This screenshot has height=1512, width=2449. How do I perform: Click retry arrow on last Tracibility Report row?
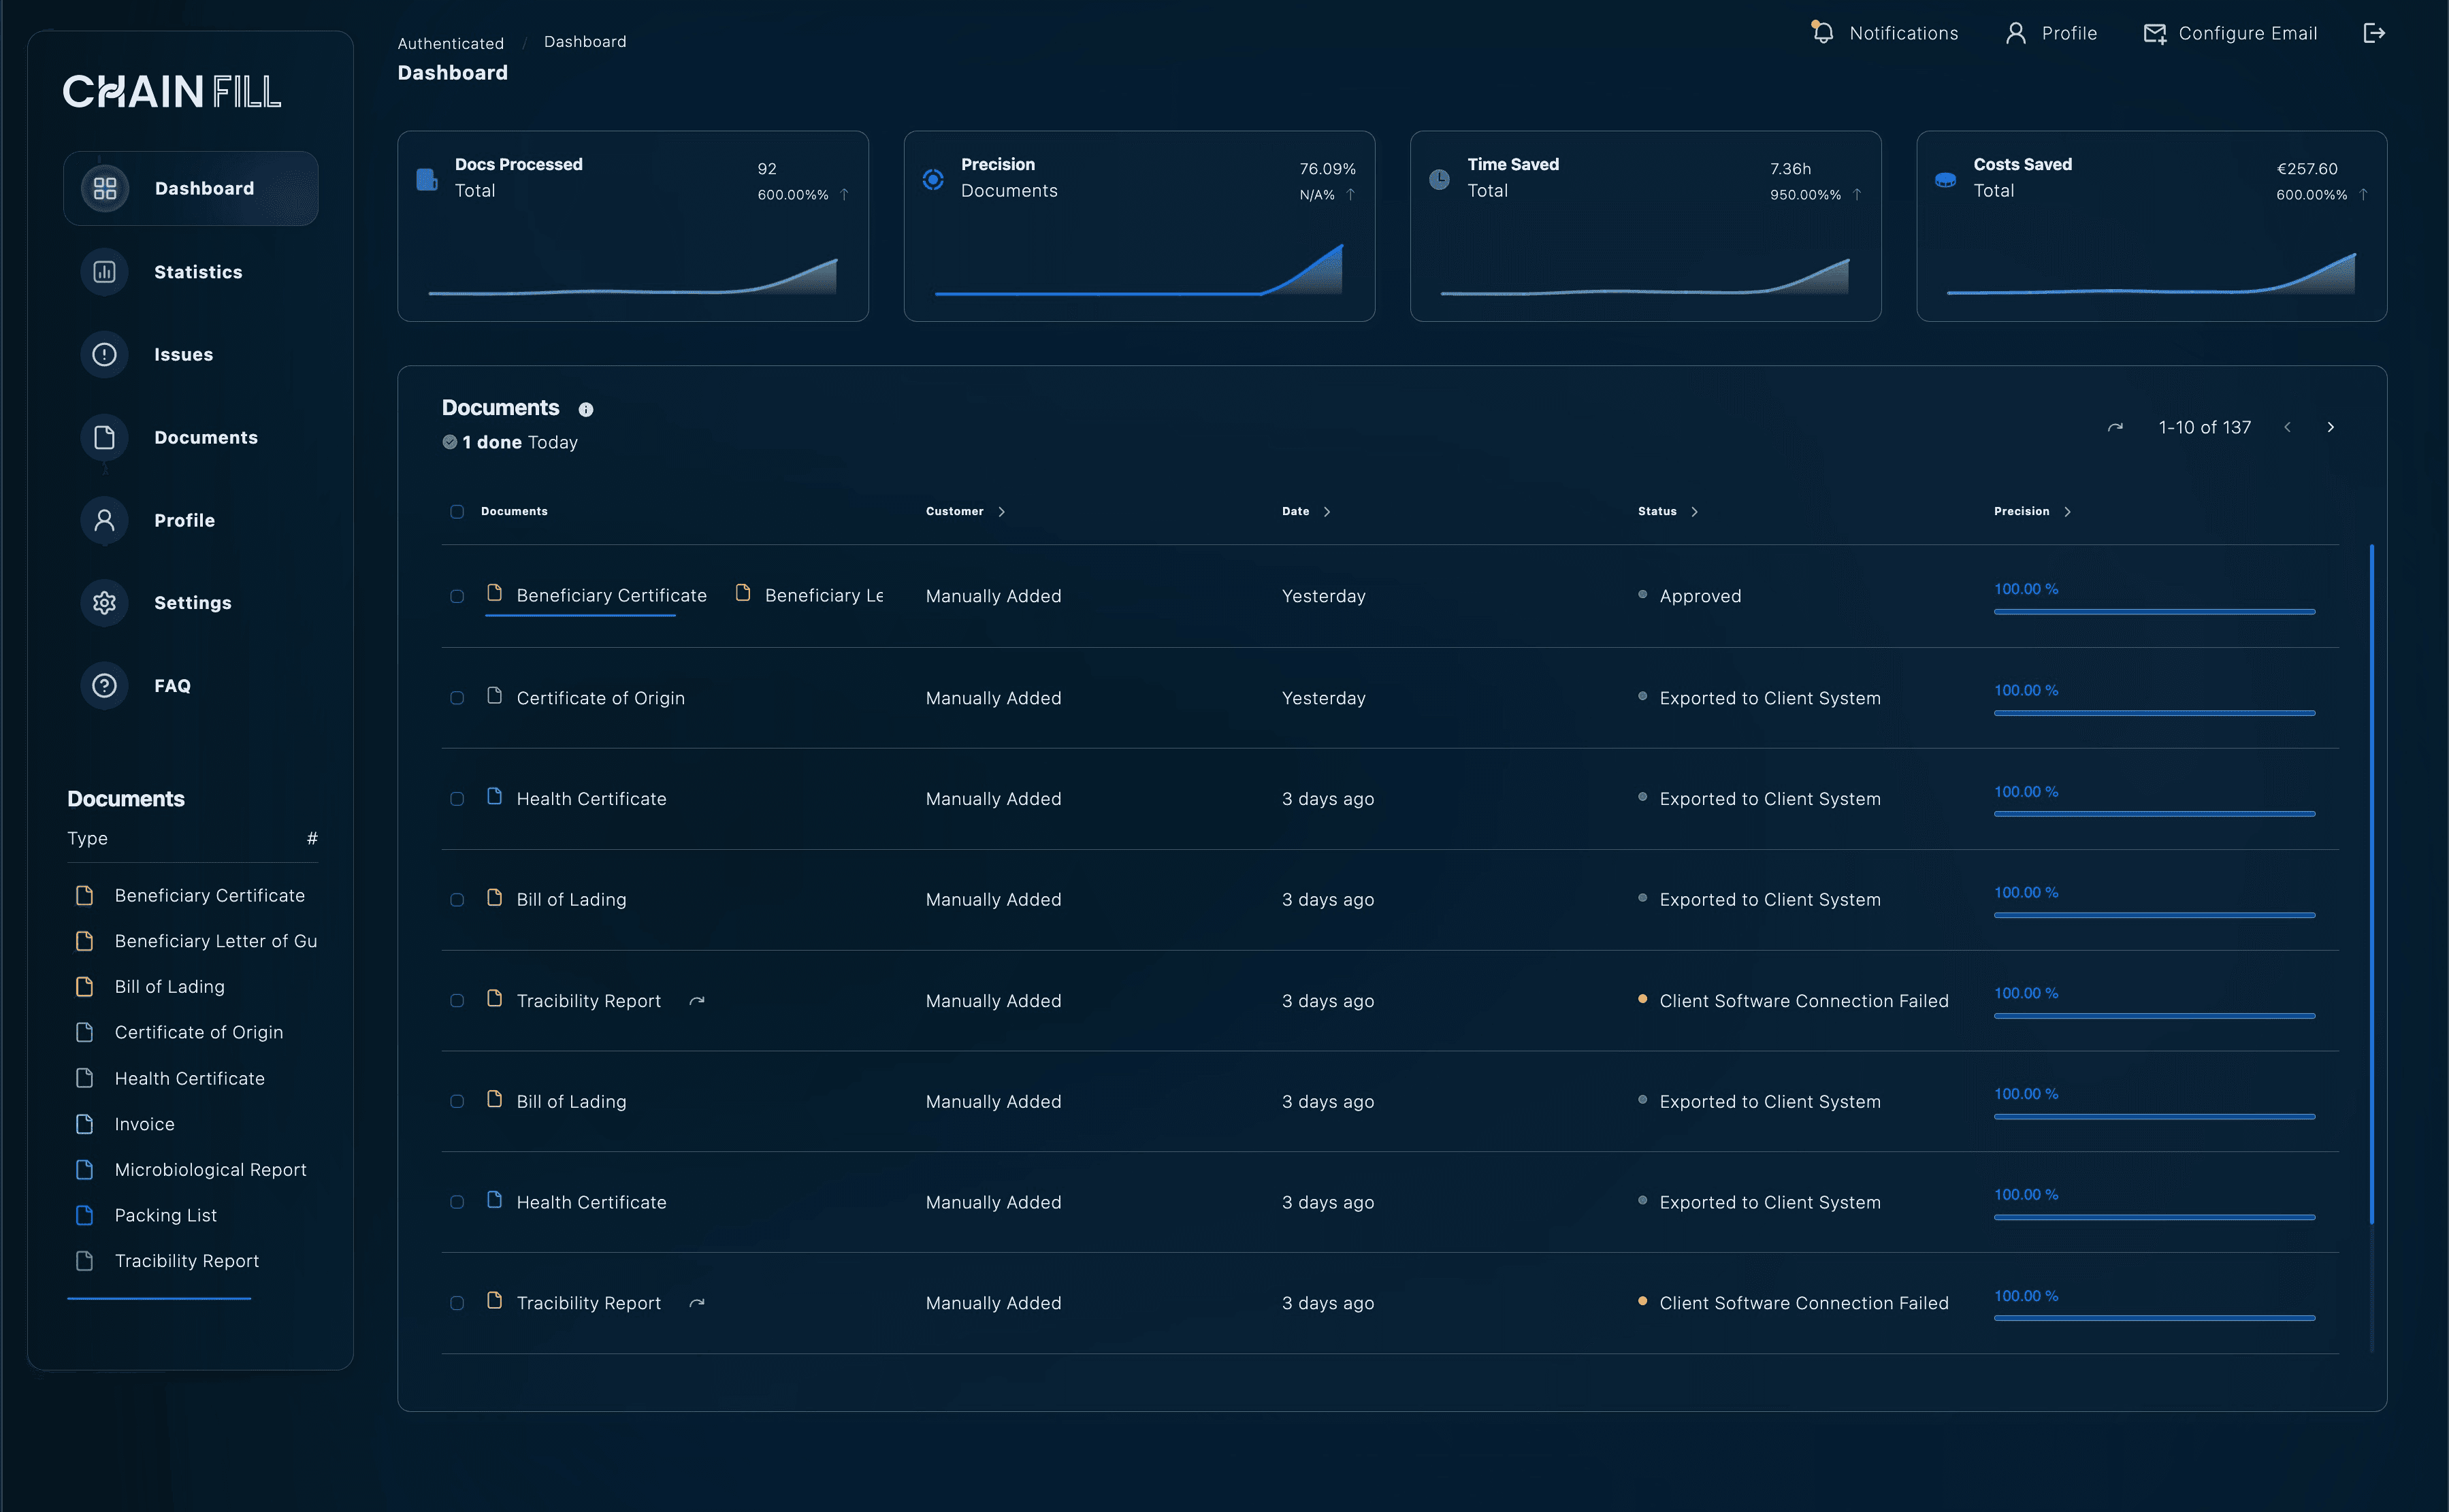pos(697,1302)
